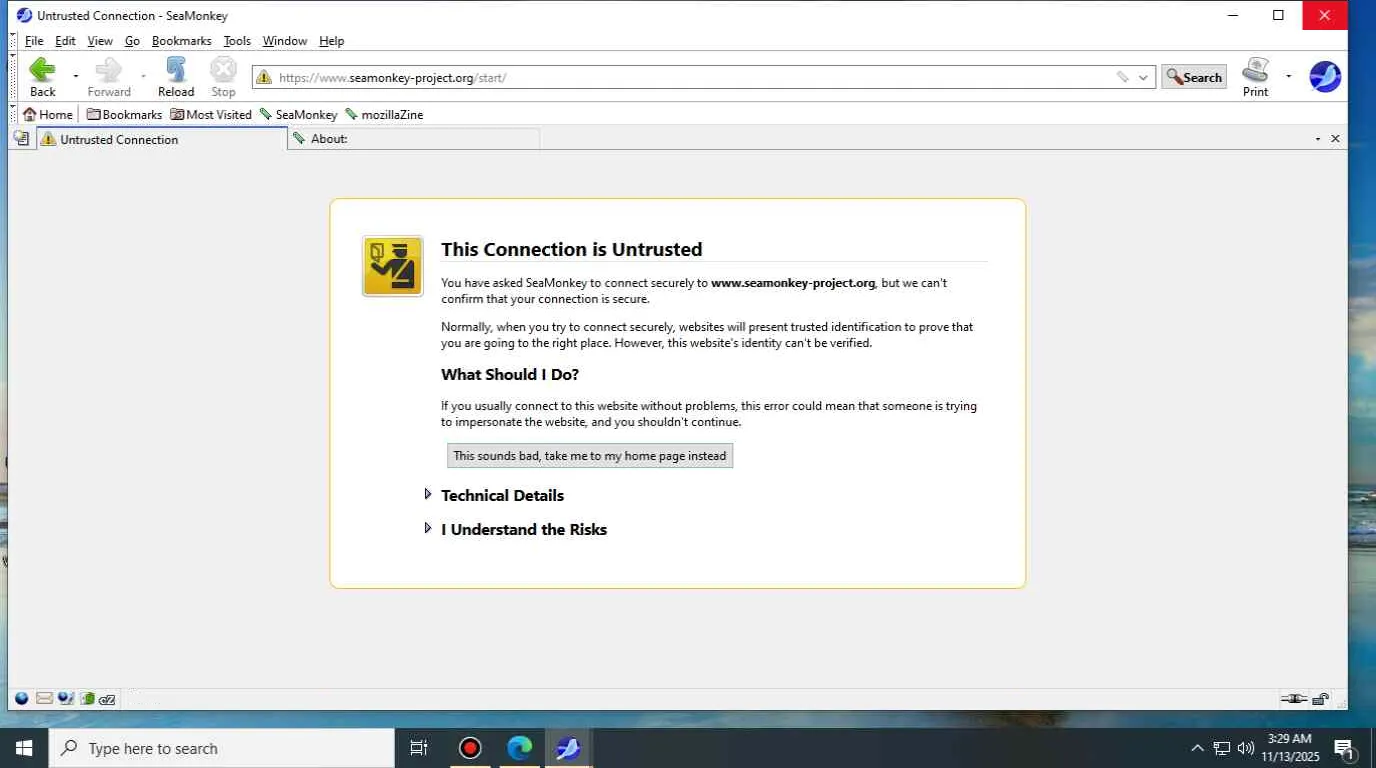Show hidden system tray icons
Screen dimensions: 1376x768
[1197, 748]
